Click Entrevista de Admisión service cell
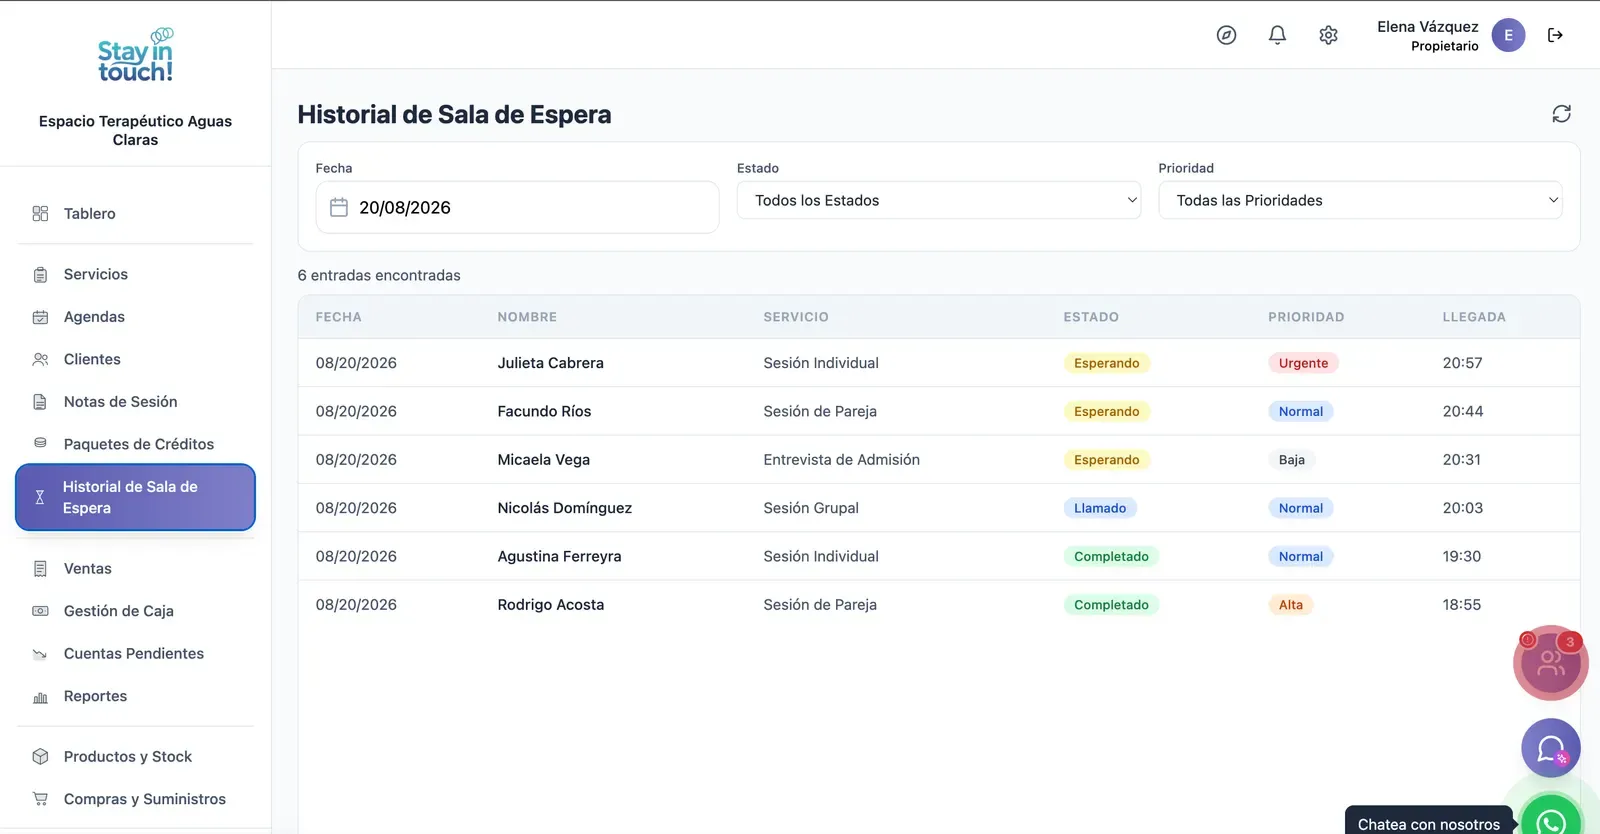1600x834 pixels. (x=841, y=460)
